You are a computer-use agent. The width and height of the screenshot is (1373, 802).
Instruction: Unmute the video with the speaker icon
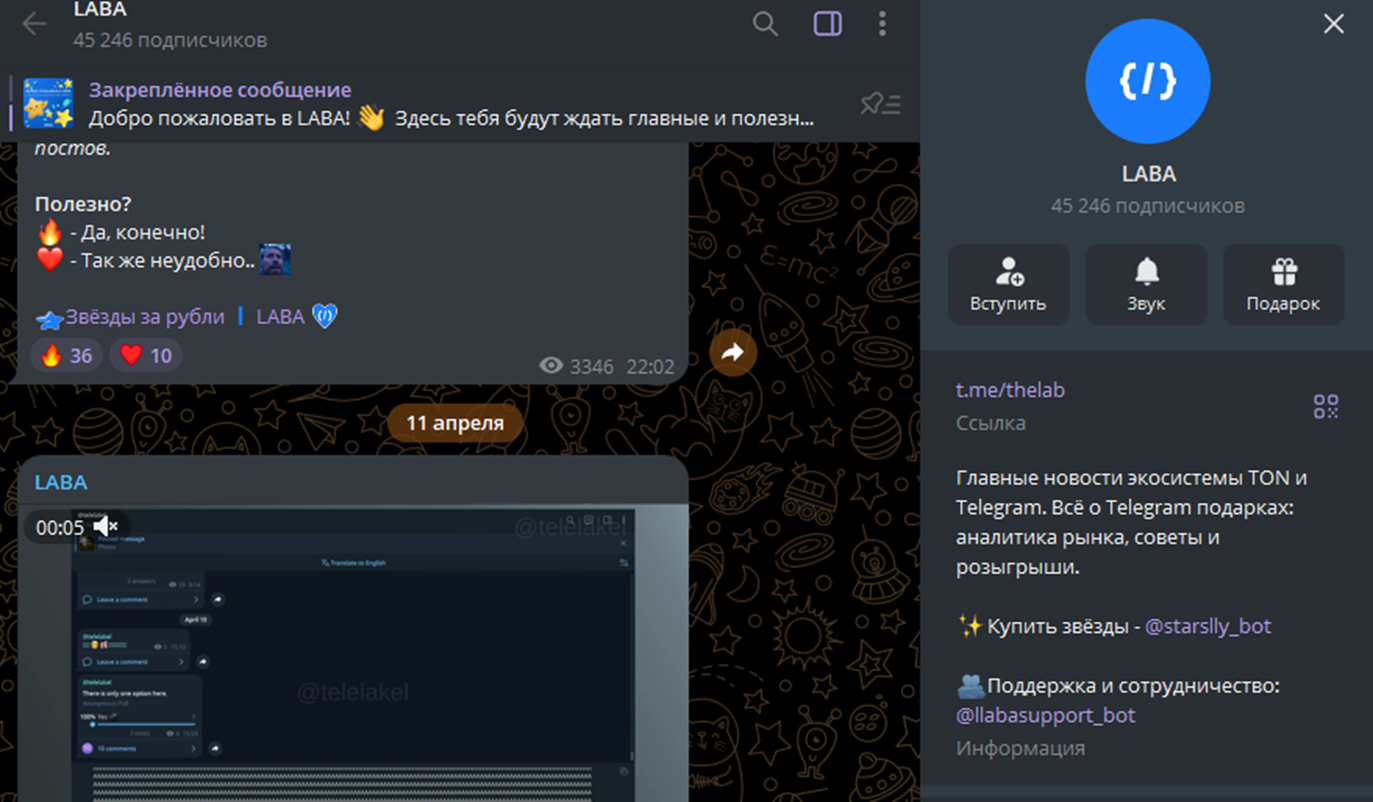105,526
